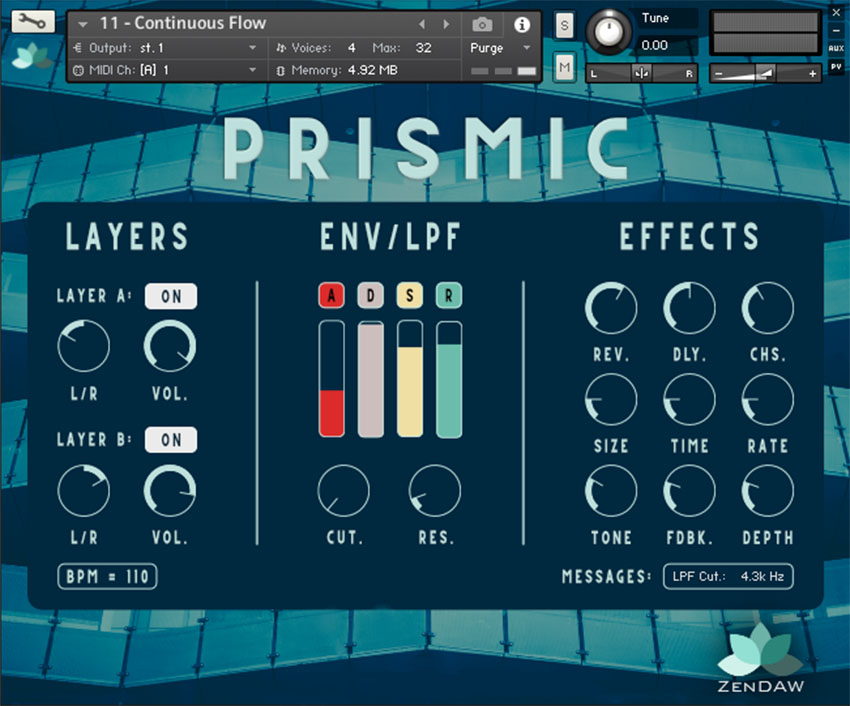Click the camera snapshot icon
850x706 pixels.
click(482, 24)
